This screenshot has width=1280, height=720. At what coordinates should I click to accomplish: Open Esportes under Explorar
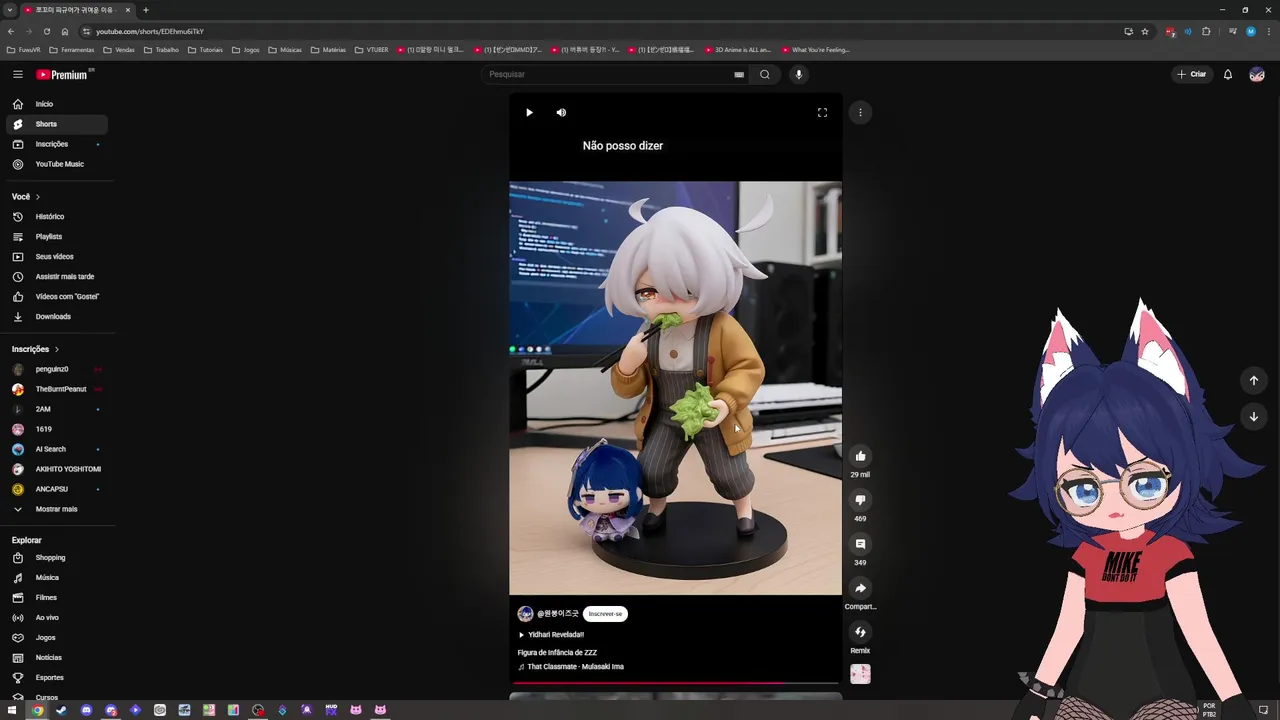(57, 678)
